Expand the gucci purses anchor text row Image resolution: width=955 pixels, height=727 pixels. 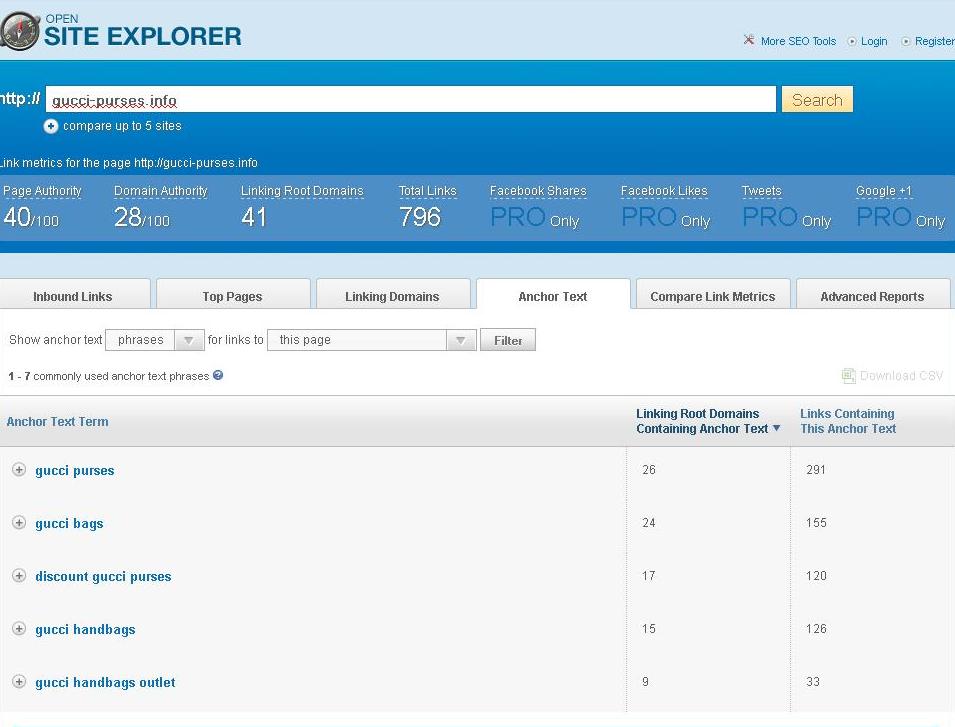click(x=18, y=470)
